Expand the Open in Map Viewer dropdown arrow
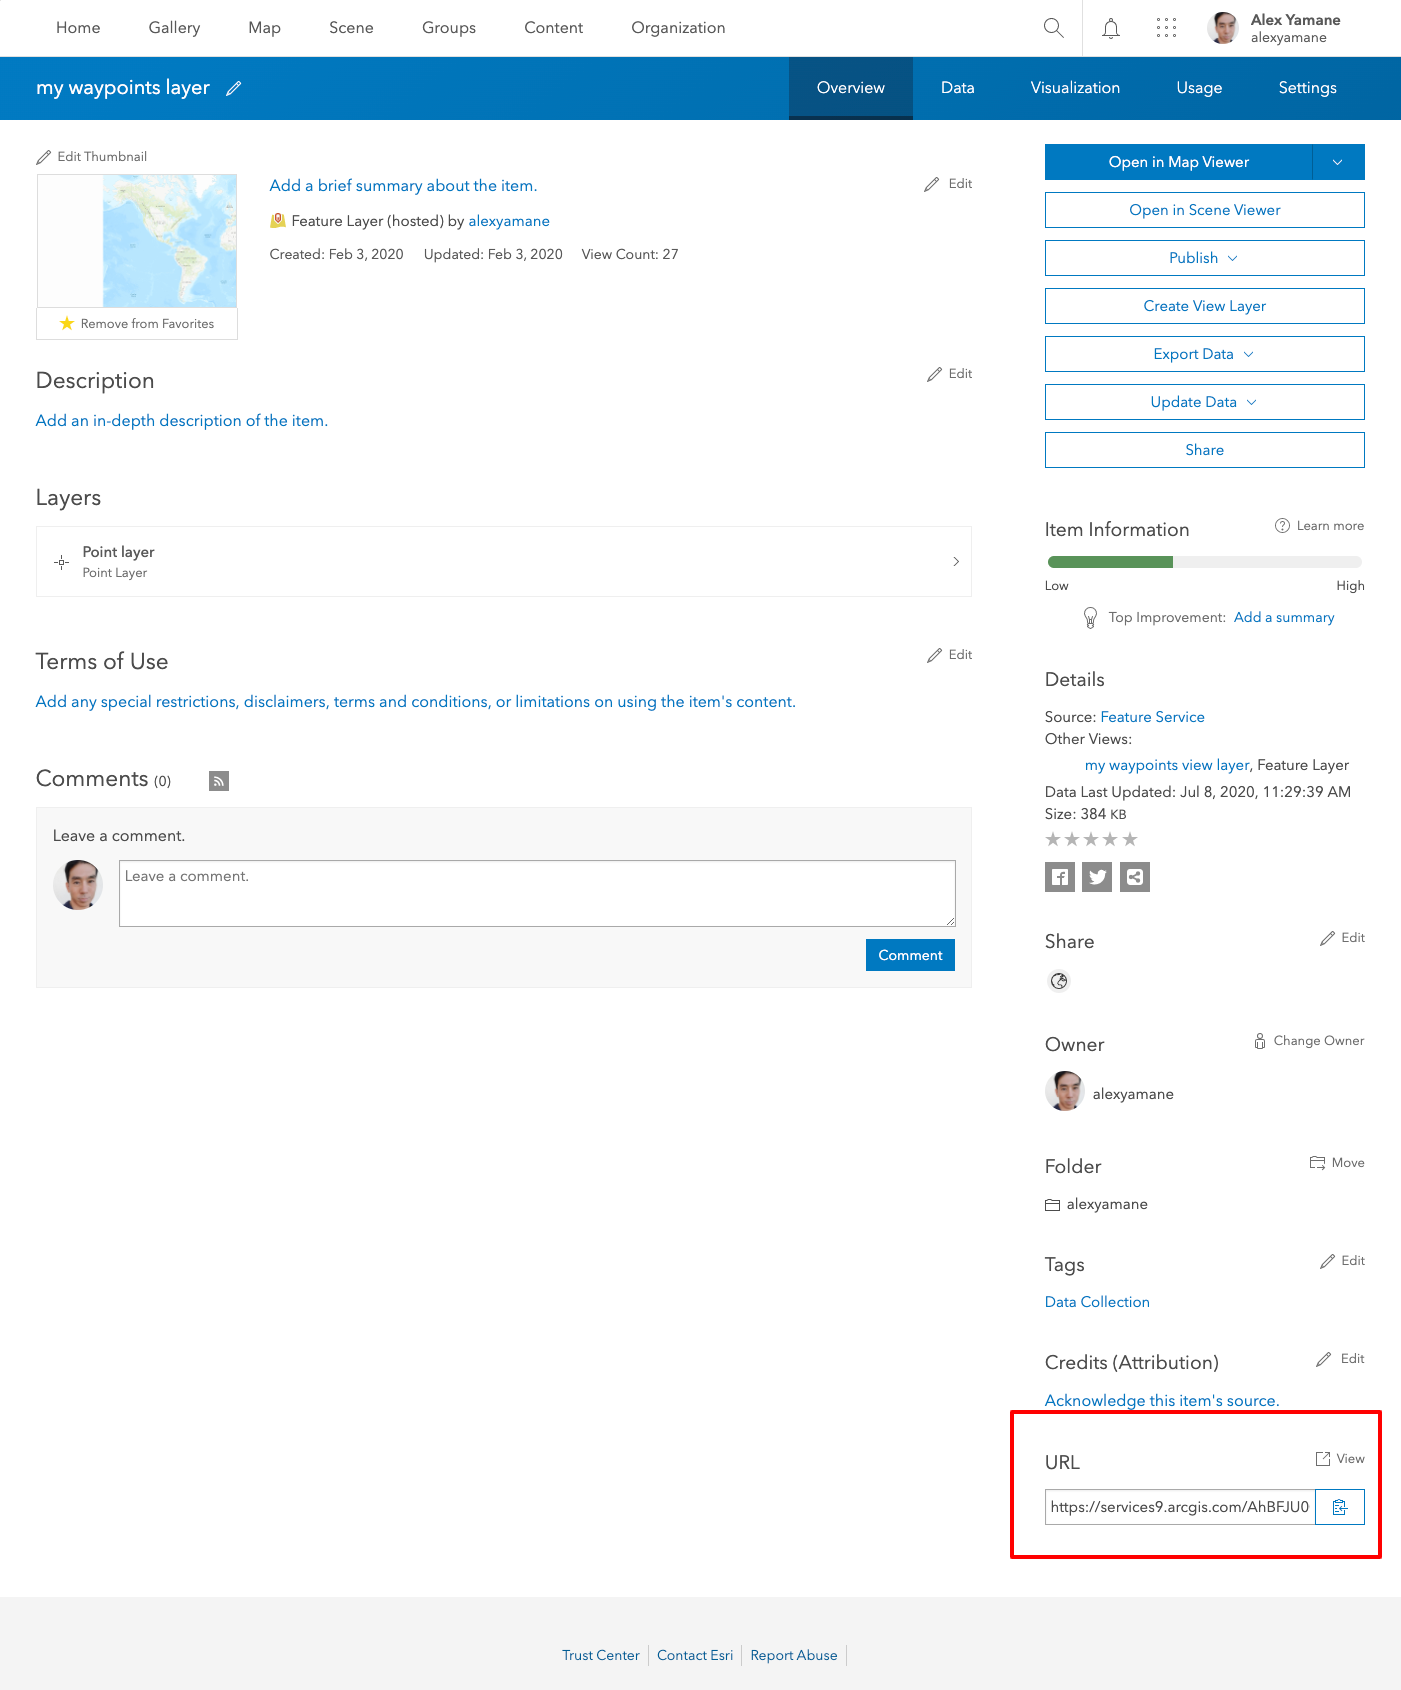This screenshot has height=1690, width=1401. pos(1338,162)
